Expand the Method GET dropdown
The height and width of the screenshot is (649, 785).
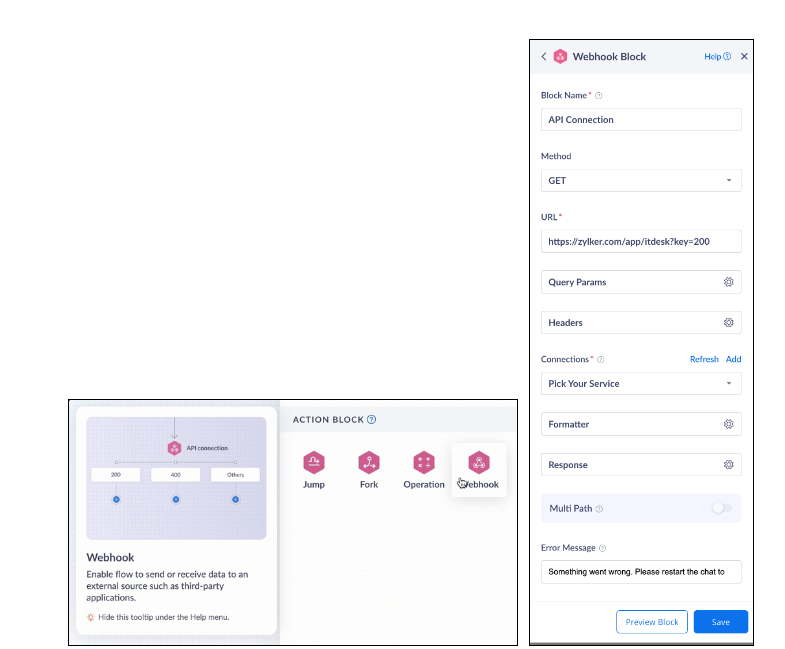[x=640, y=181]
